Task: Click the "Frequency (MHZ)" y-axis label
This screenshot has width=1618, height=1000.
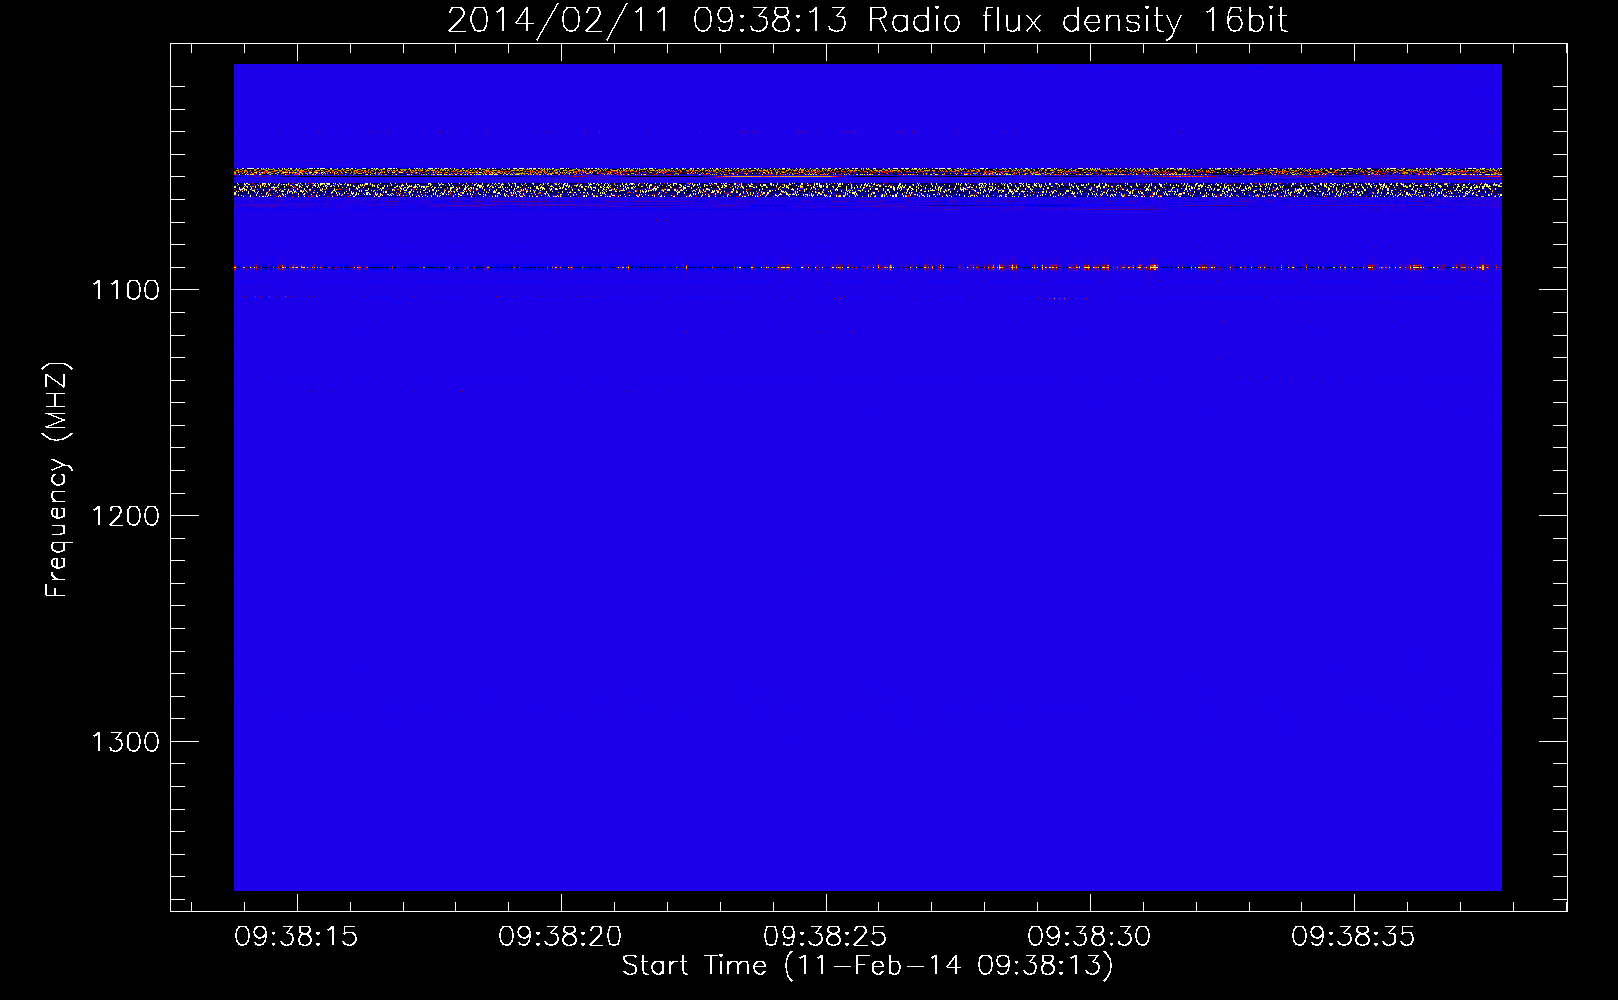Action: (x=57, y=480)
